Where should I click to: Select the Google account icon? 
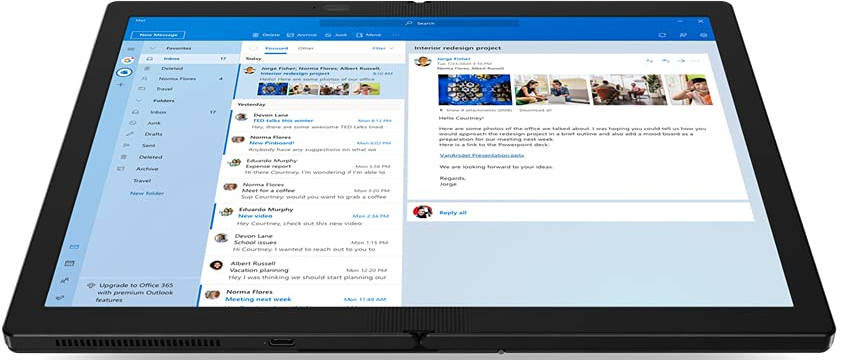(127, 60)
